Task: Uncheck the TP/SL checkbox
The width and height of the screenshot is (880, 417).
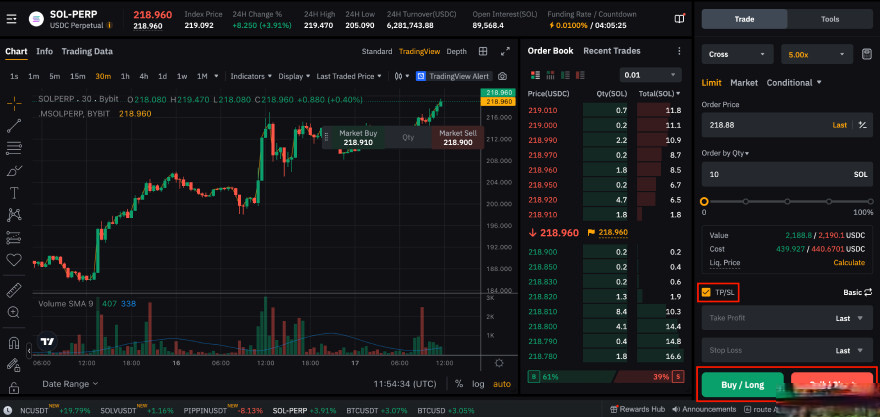Action: (x=706, y=292)
